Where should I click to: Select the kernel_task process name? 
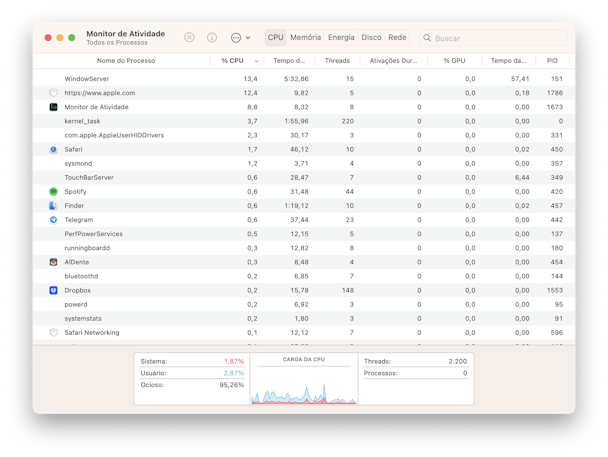tap(82, 121)
